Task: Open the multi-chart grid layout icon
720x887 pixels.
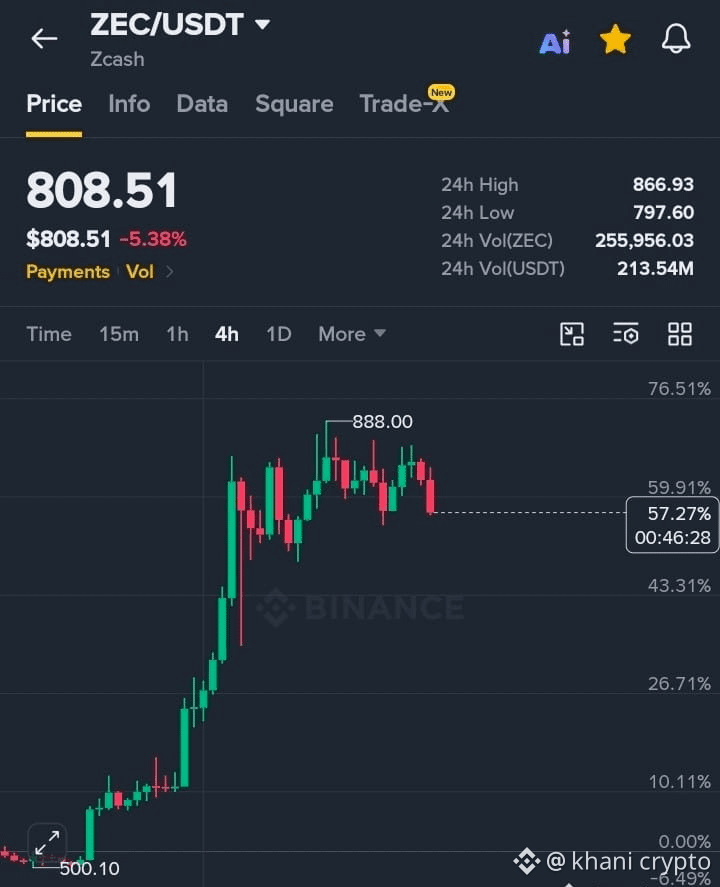Action: [679, 334]
